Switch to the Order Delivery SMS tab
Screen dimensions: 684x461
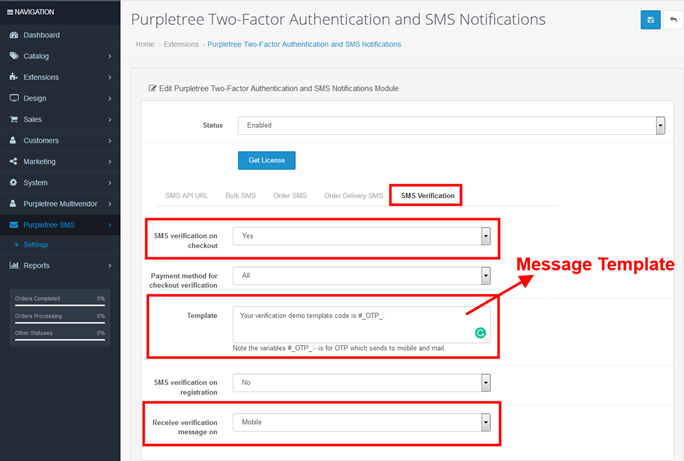coord(353,196)
